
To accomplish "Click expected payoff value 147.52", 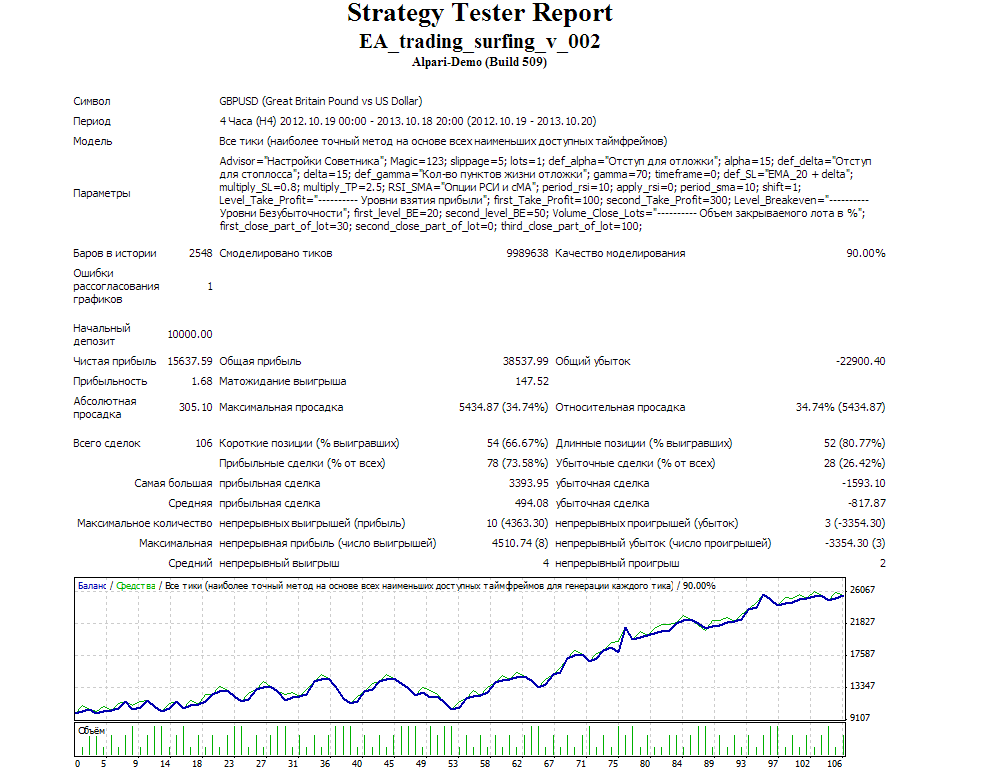I will coord(531,381).
